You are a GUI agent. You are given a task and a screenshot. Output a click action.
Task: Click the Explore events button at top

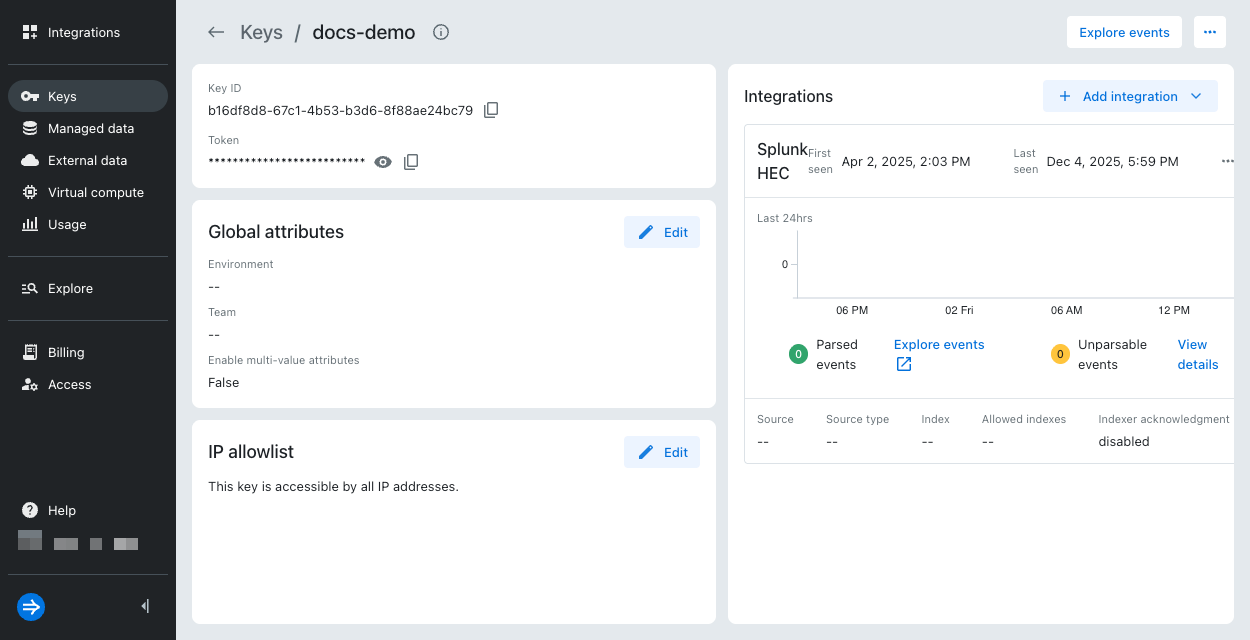point(1124,32)
